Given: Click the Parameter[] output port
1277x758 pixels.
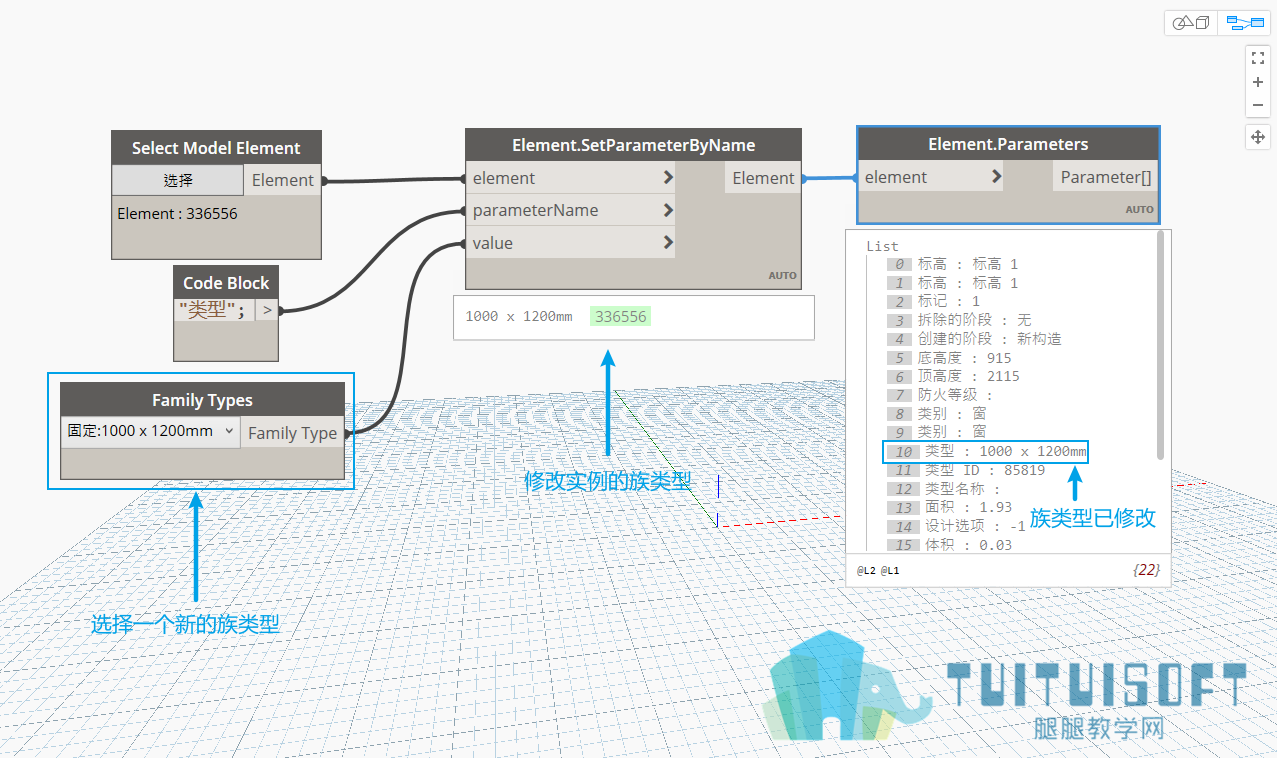Looking at the screenshot, I should click(1106, 177).
